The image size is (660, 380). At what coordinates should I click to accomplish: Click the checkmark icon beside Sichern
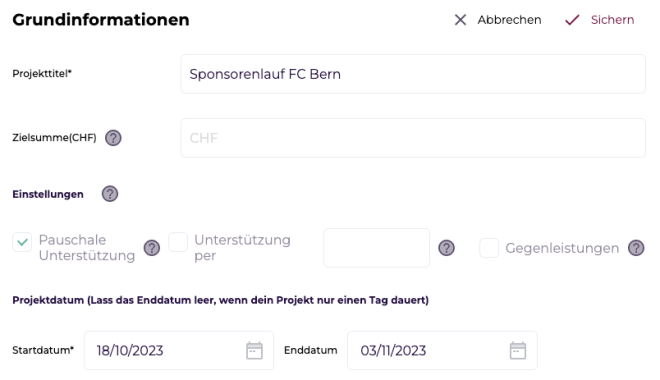click(x=572, y=20)
